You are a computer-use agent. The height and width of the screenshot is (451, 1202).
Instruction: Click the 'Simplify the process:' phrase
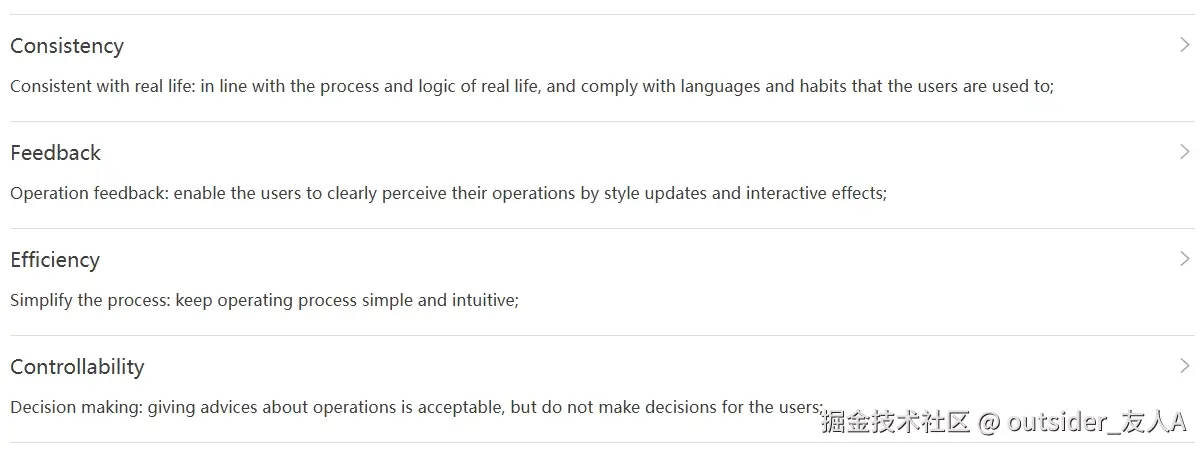click(90, 300)
